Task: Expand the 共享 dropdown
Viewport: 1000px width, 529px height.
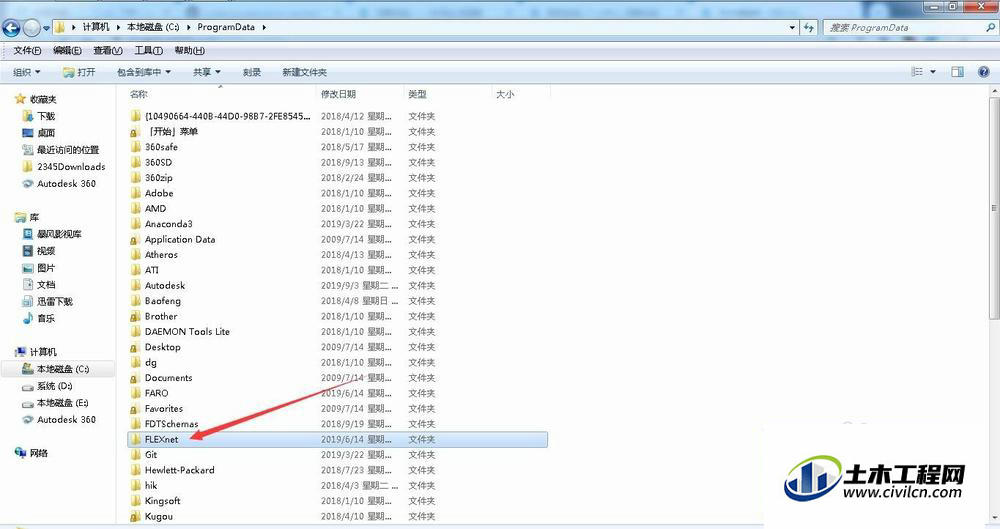Action: pyautogui.click(x=207, y=72)
